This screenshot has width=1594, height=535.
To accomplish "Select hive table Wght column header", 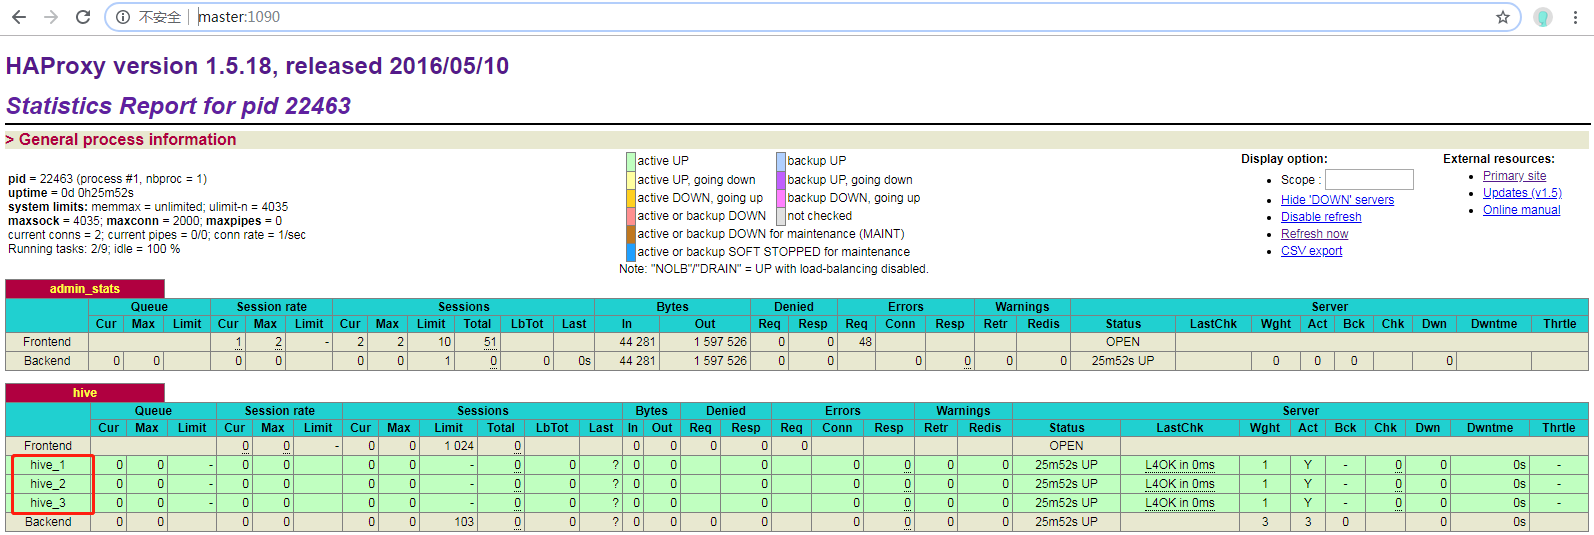I will [1265, 428].
